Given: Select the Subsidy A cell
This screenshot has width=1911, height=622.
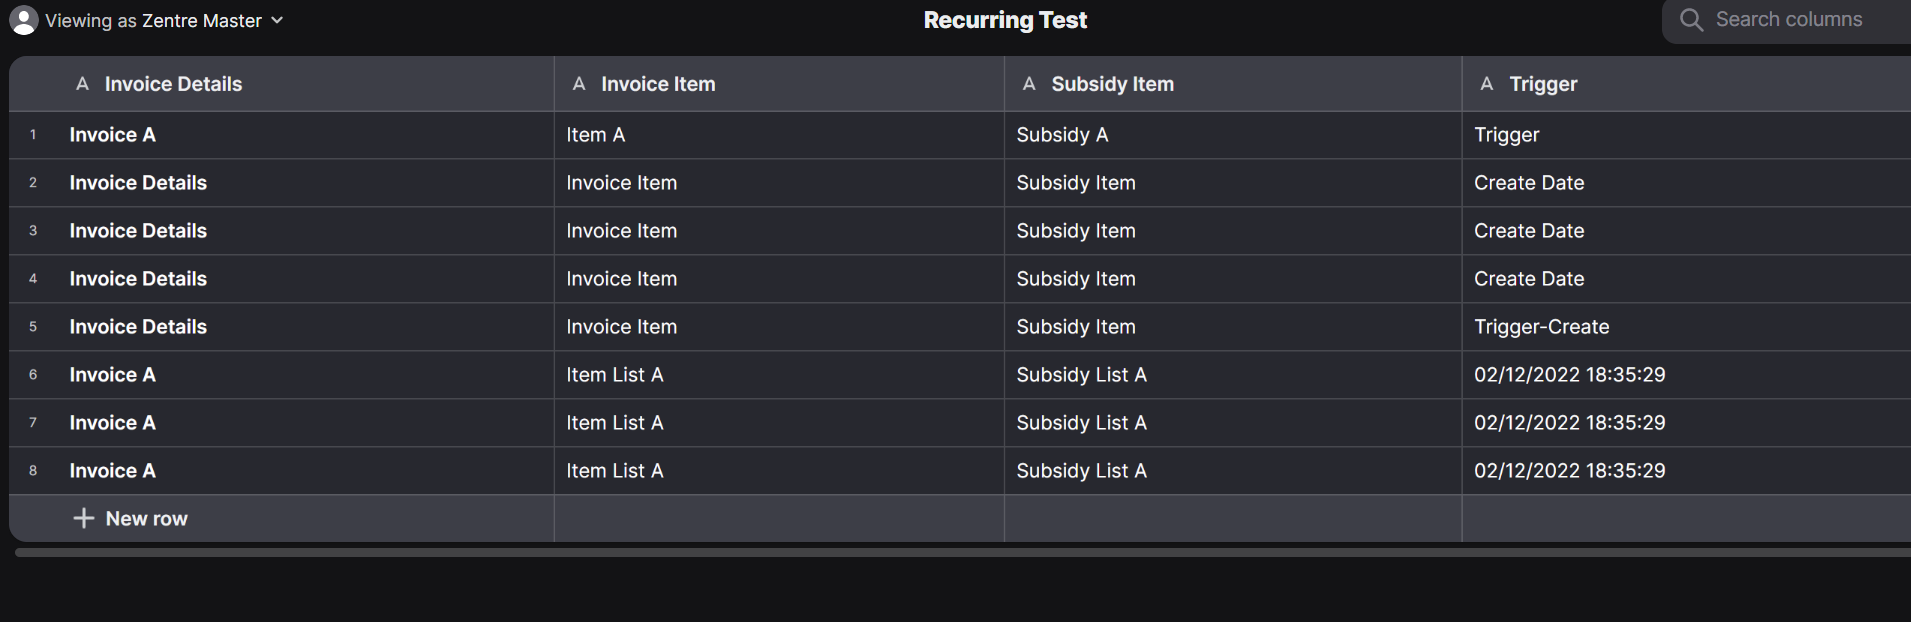Looking at the screenshot, I should coord(1233,135).
